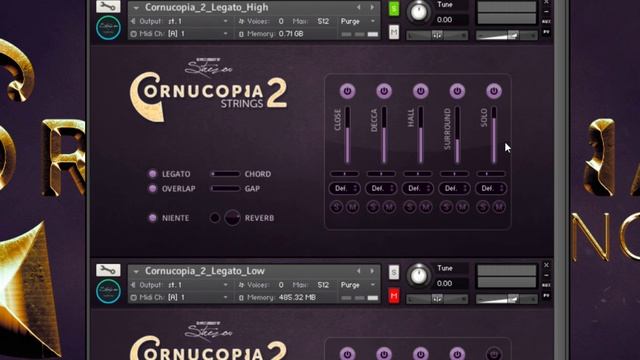
Task: Open Output dropdown of Legato_Low
Action: (180, 285)
